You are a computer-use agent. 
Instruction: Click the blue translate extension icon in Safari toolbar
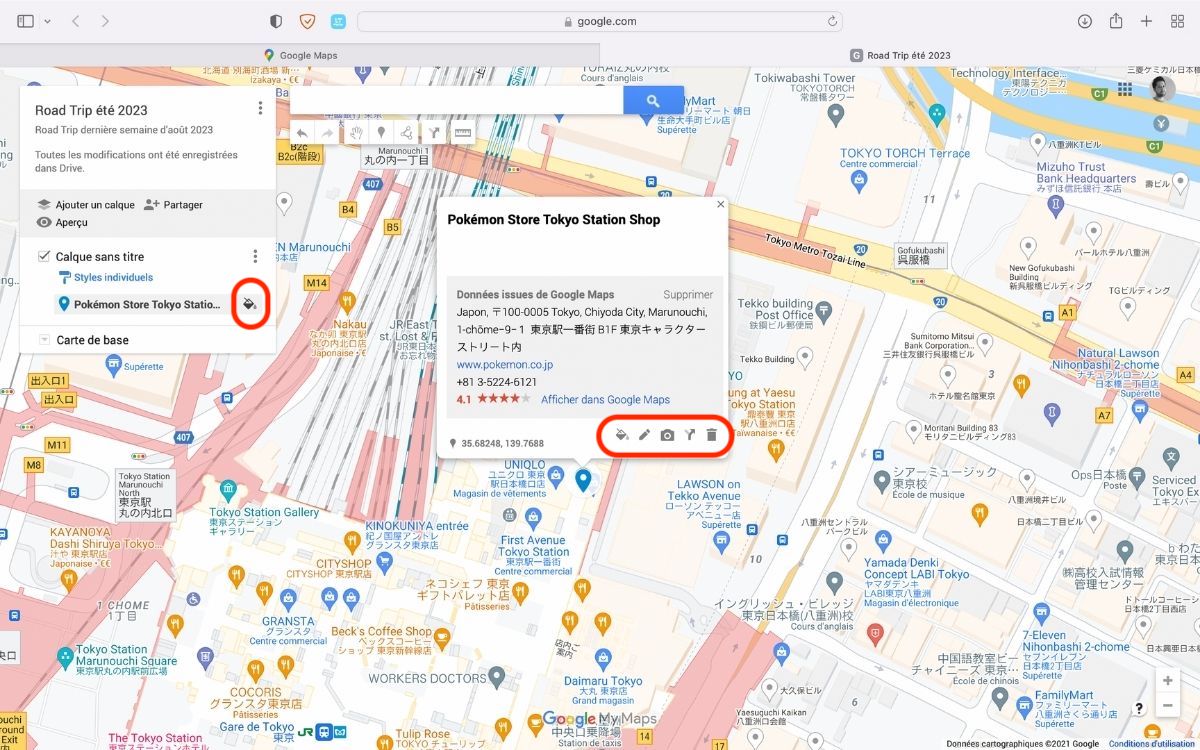[338, 21]
